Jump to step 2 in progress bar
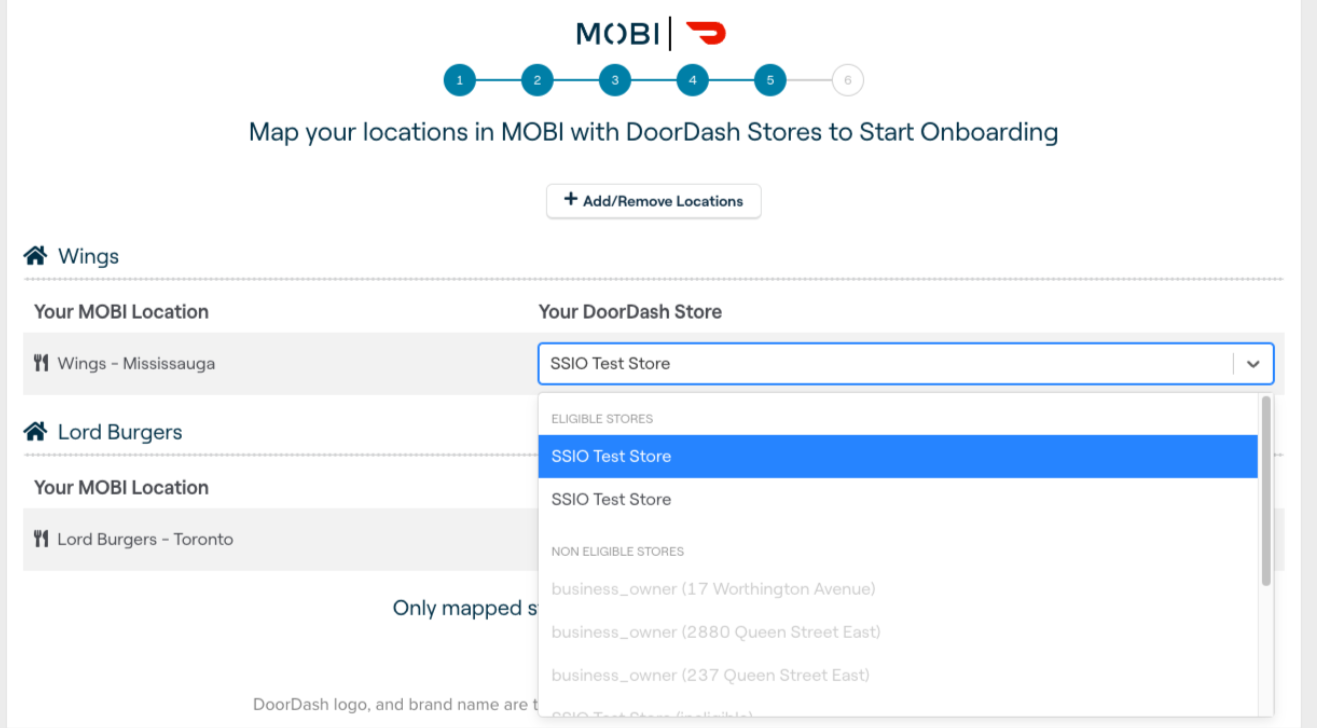The image size is (1317, 728). (537, 81)
